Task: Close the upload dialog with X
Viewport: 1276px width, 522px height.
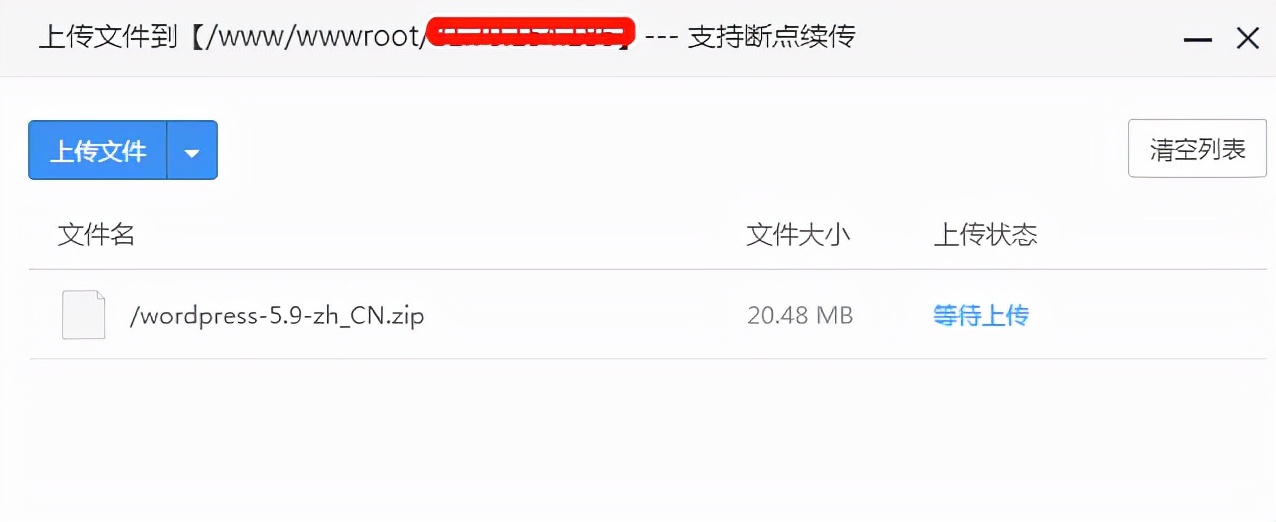Action: 1247,39
